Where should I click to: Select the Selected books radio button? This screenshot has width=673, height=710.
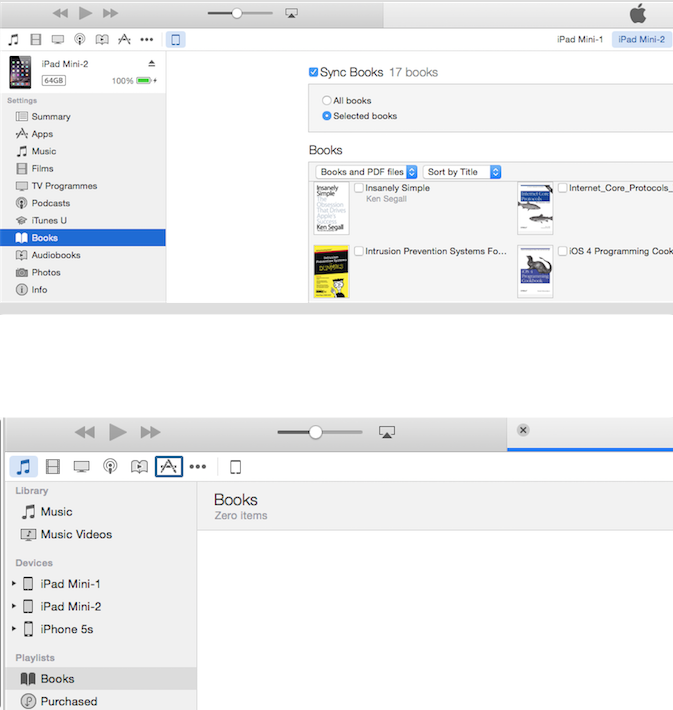point(327,116)
